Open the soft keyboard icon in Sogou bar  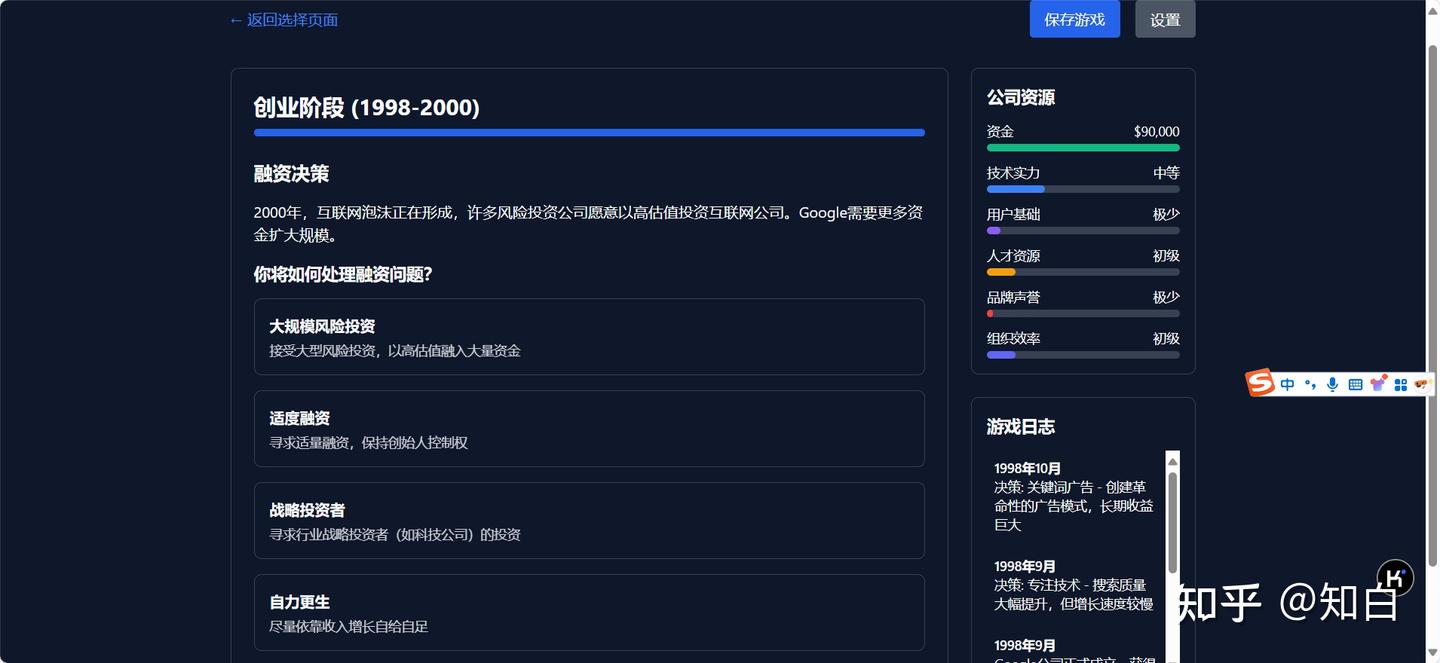1355,384
